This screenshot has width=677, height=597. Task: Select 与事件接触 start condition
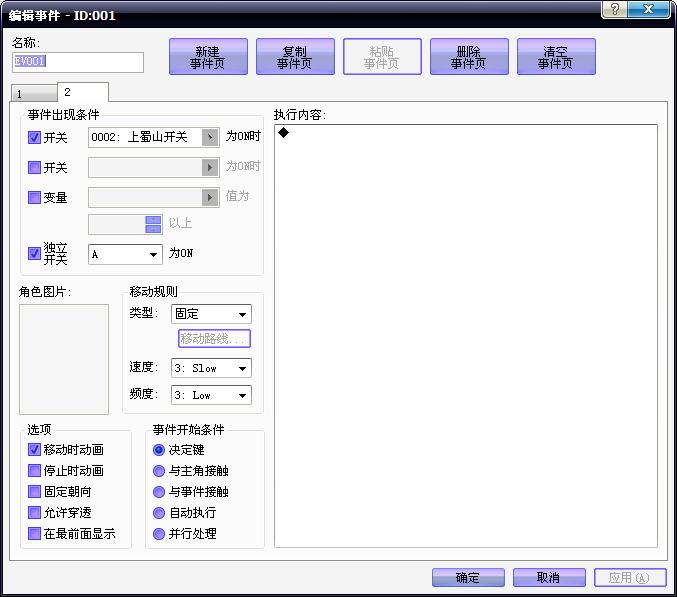click(159, 492)
